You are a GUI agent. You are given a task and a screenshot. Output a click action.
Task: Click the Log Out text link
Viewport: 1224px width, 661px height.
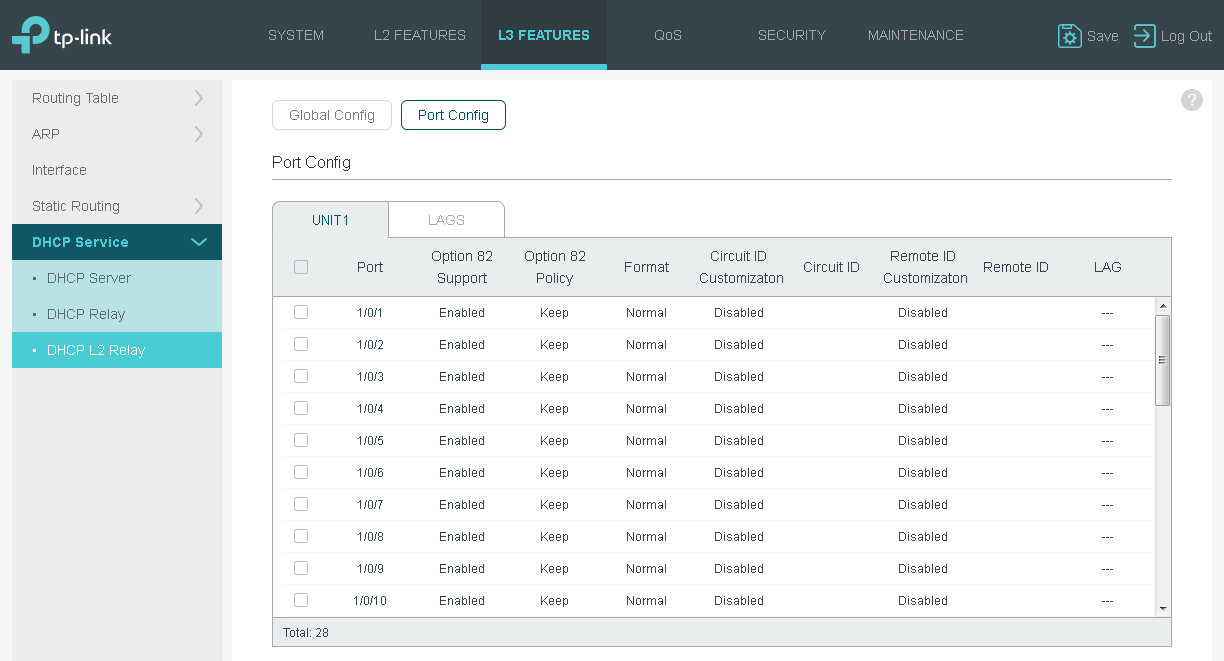[x=1186, y=36]
